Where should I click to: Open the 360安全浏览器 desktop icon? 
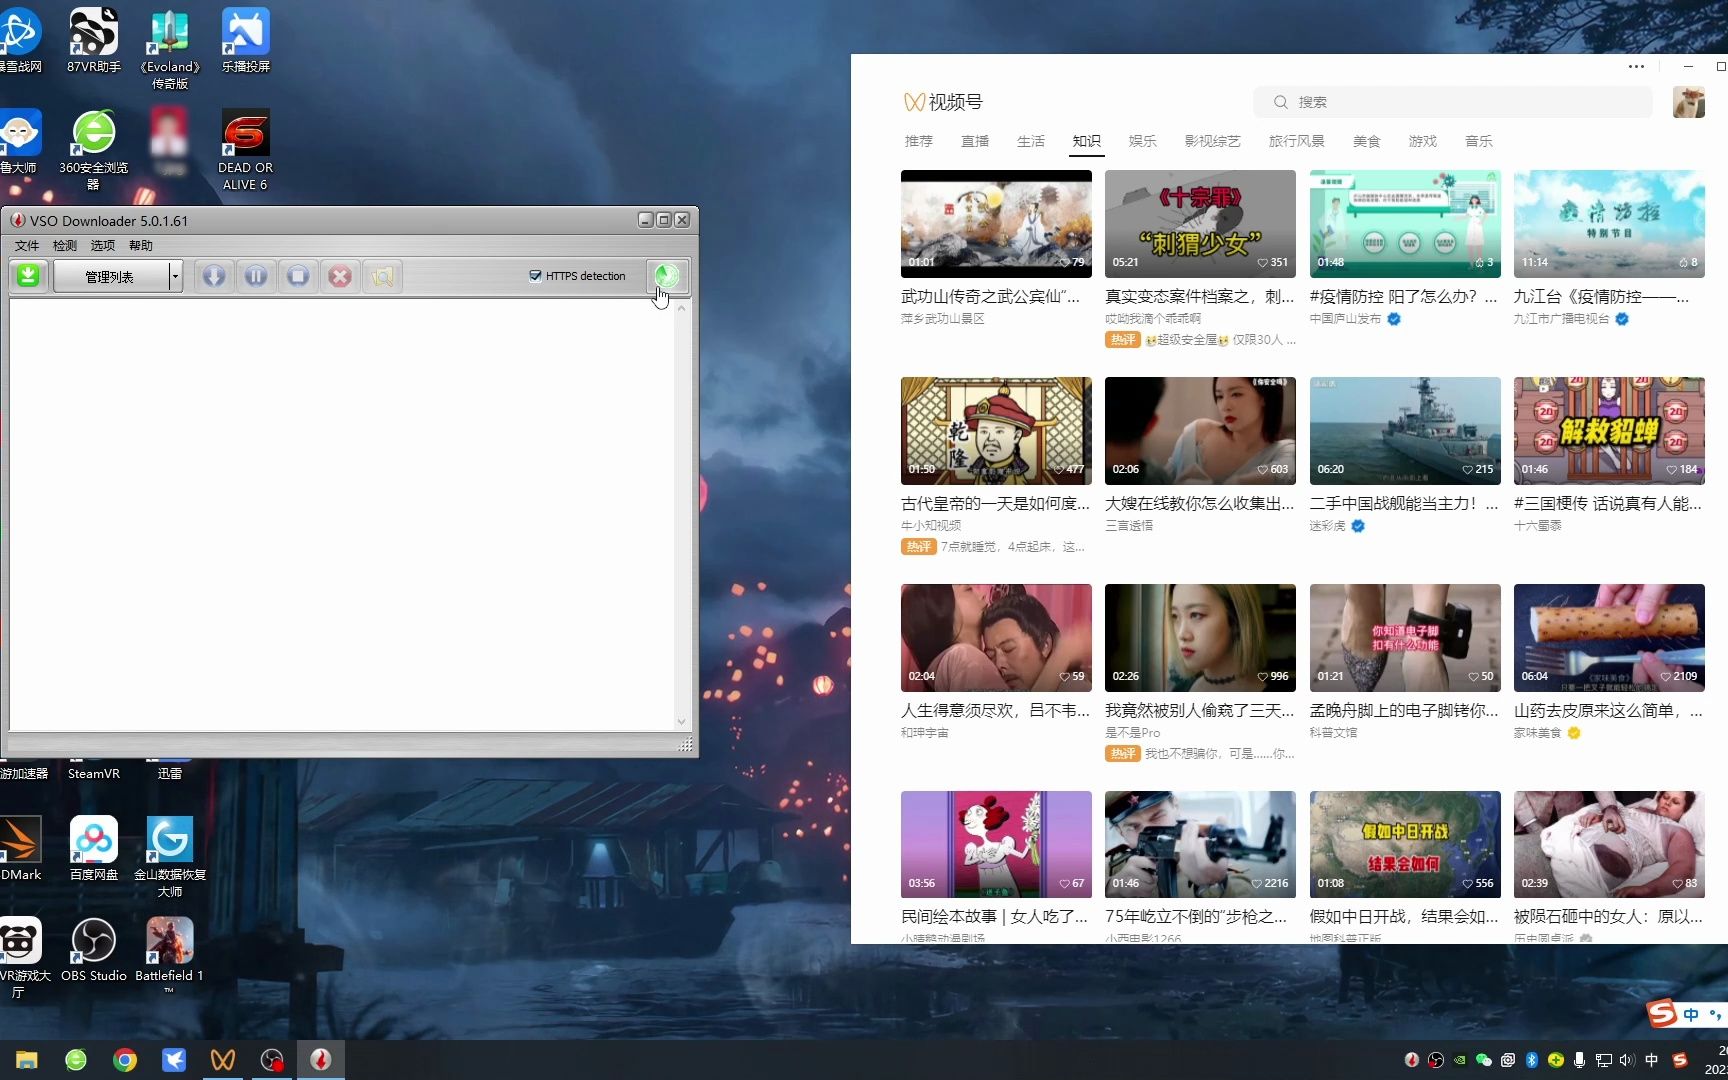94,150
